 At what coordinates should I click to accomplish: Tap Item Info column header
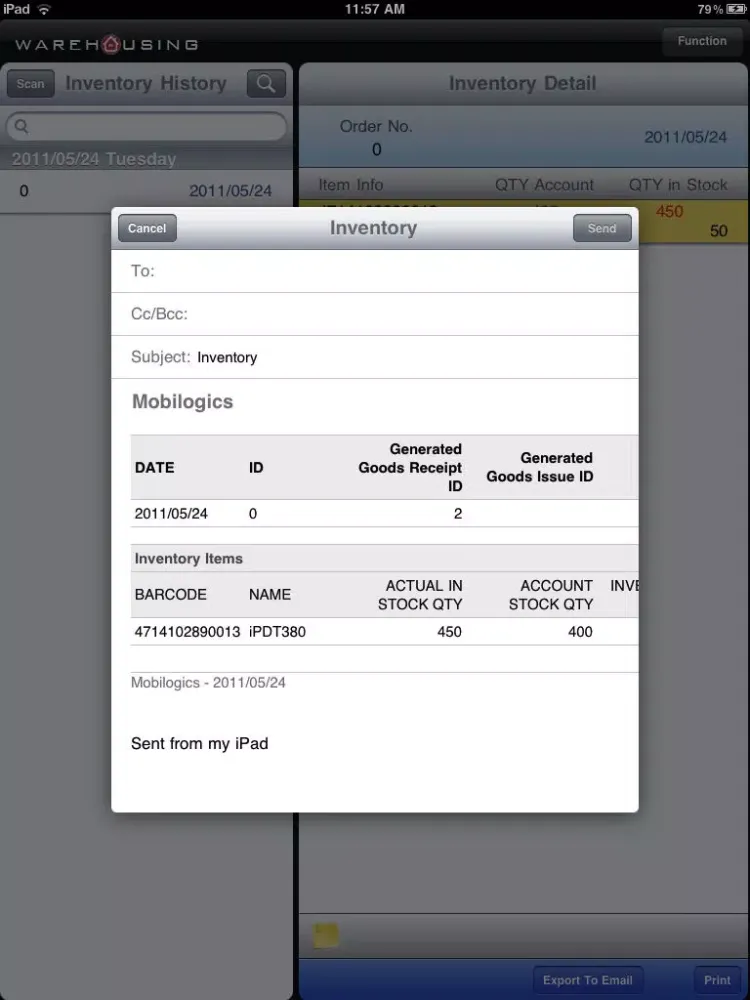click(x=351, y=185)
